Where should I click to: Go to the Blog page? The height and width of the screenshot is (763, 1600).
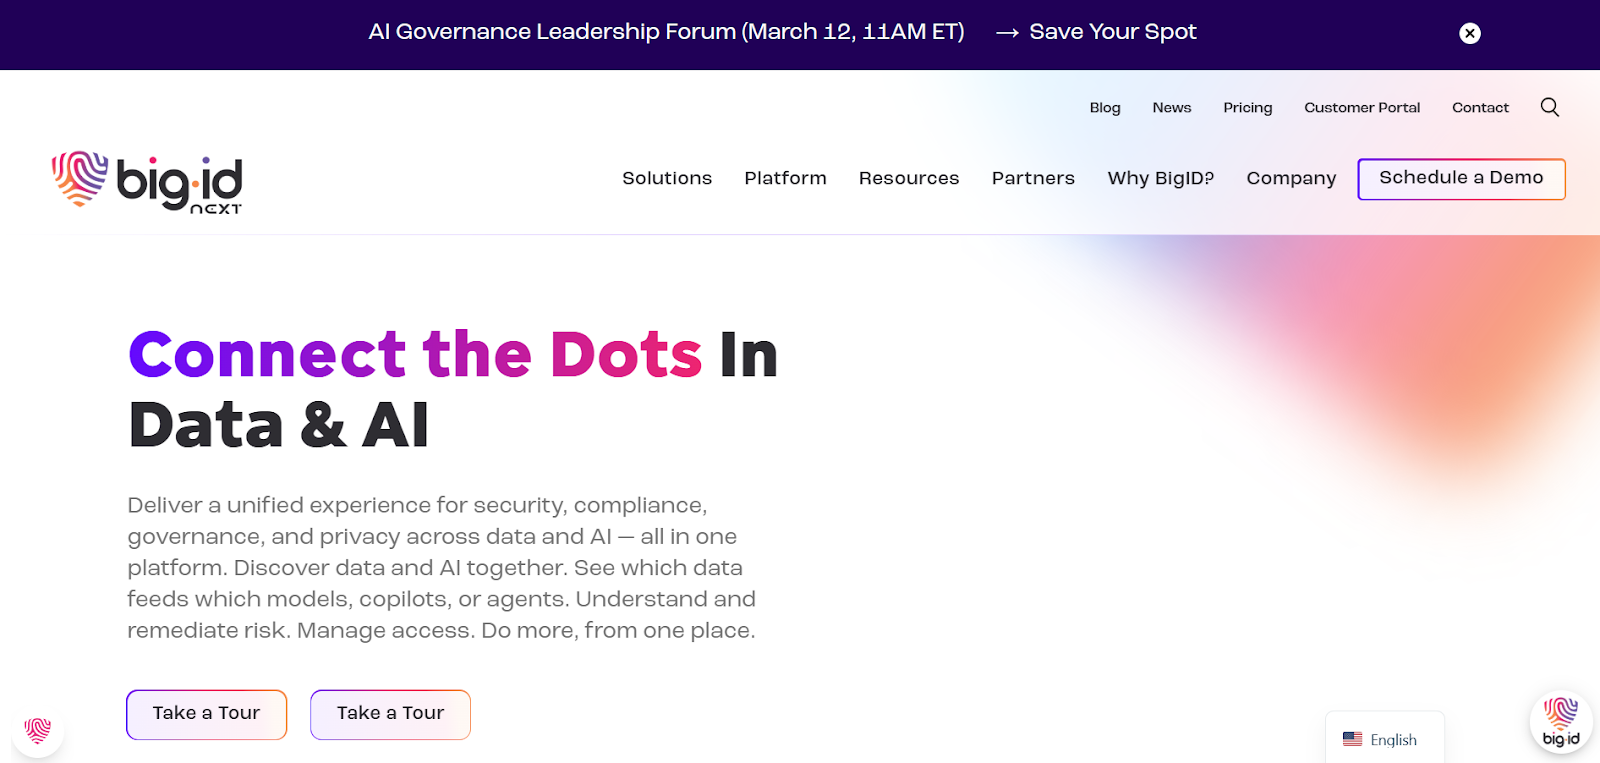coord(1105,108)
